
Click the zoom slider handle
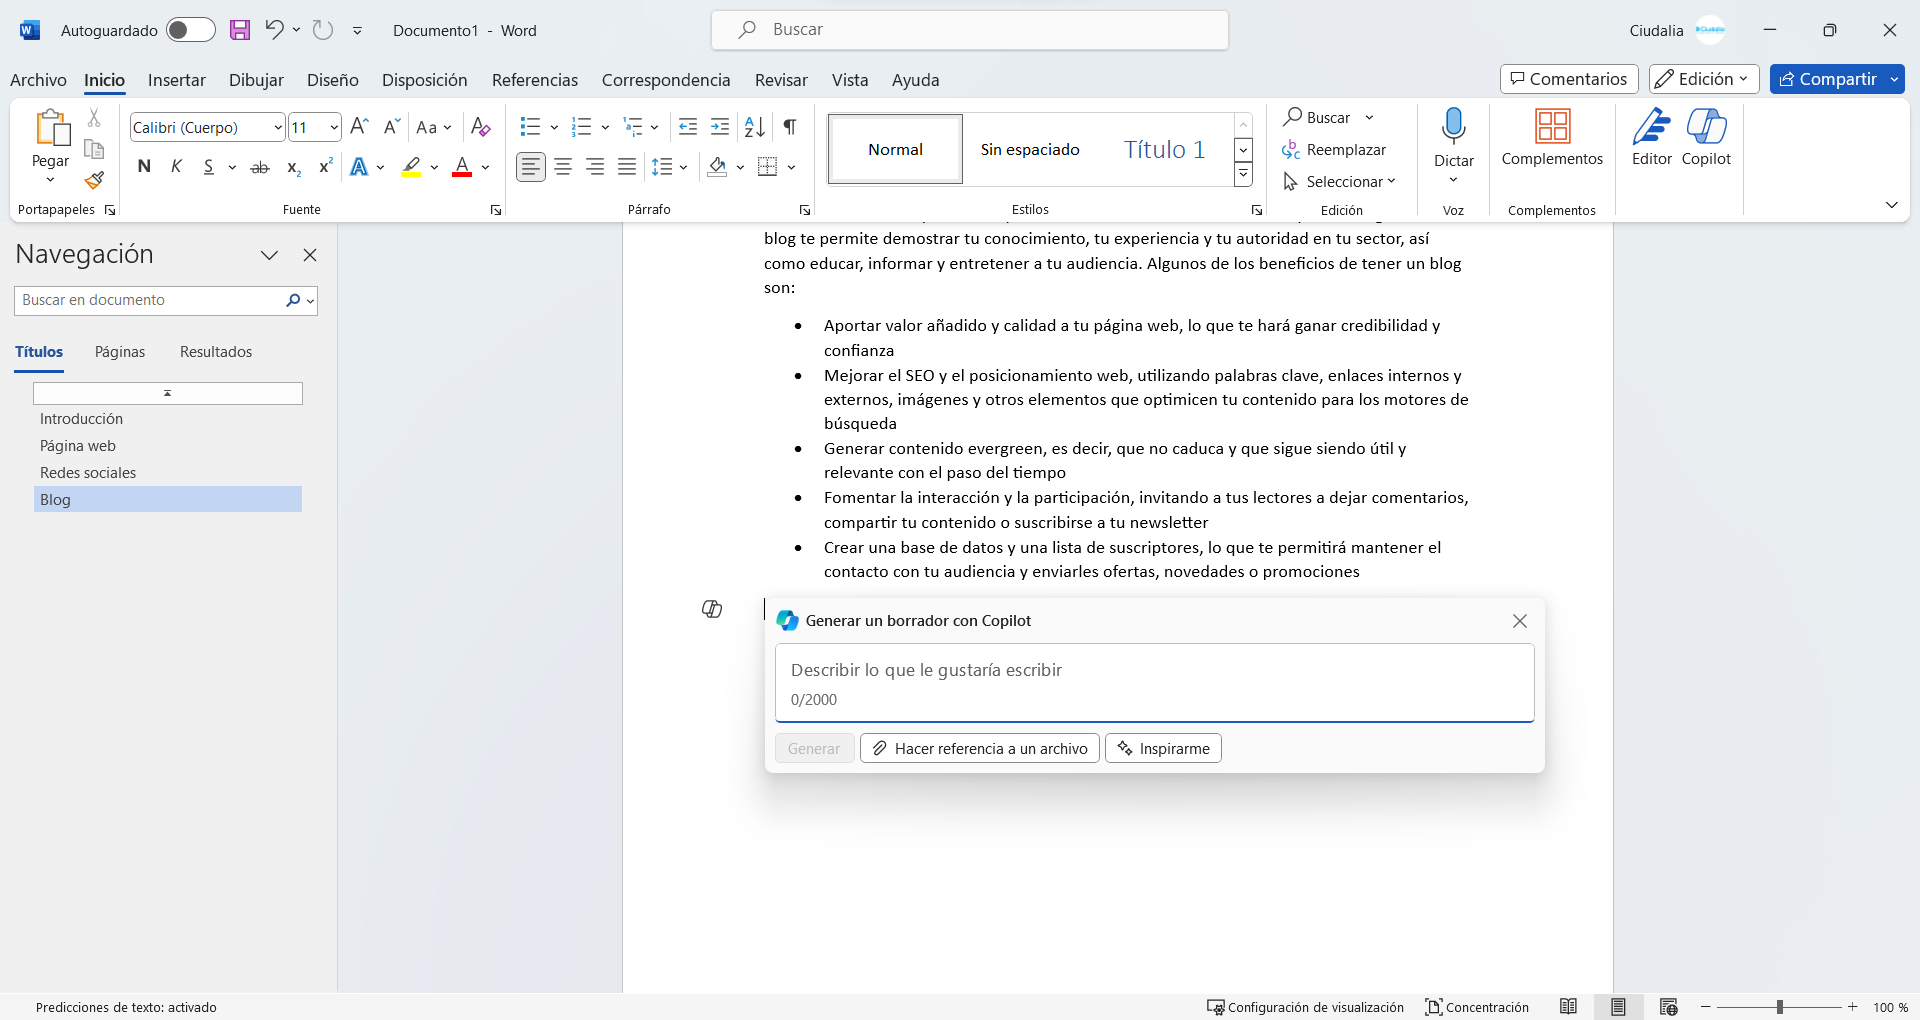pos(1780,1007)
